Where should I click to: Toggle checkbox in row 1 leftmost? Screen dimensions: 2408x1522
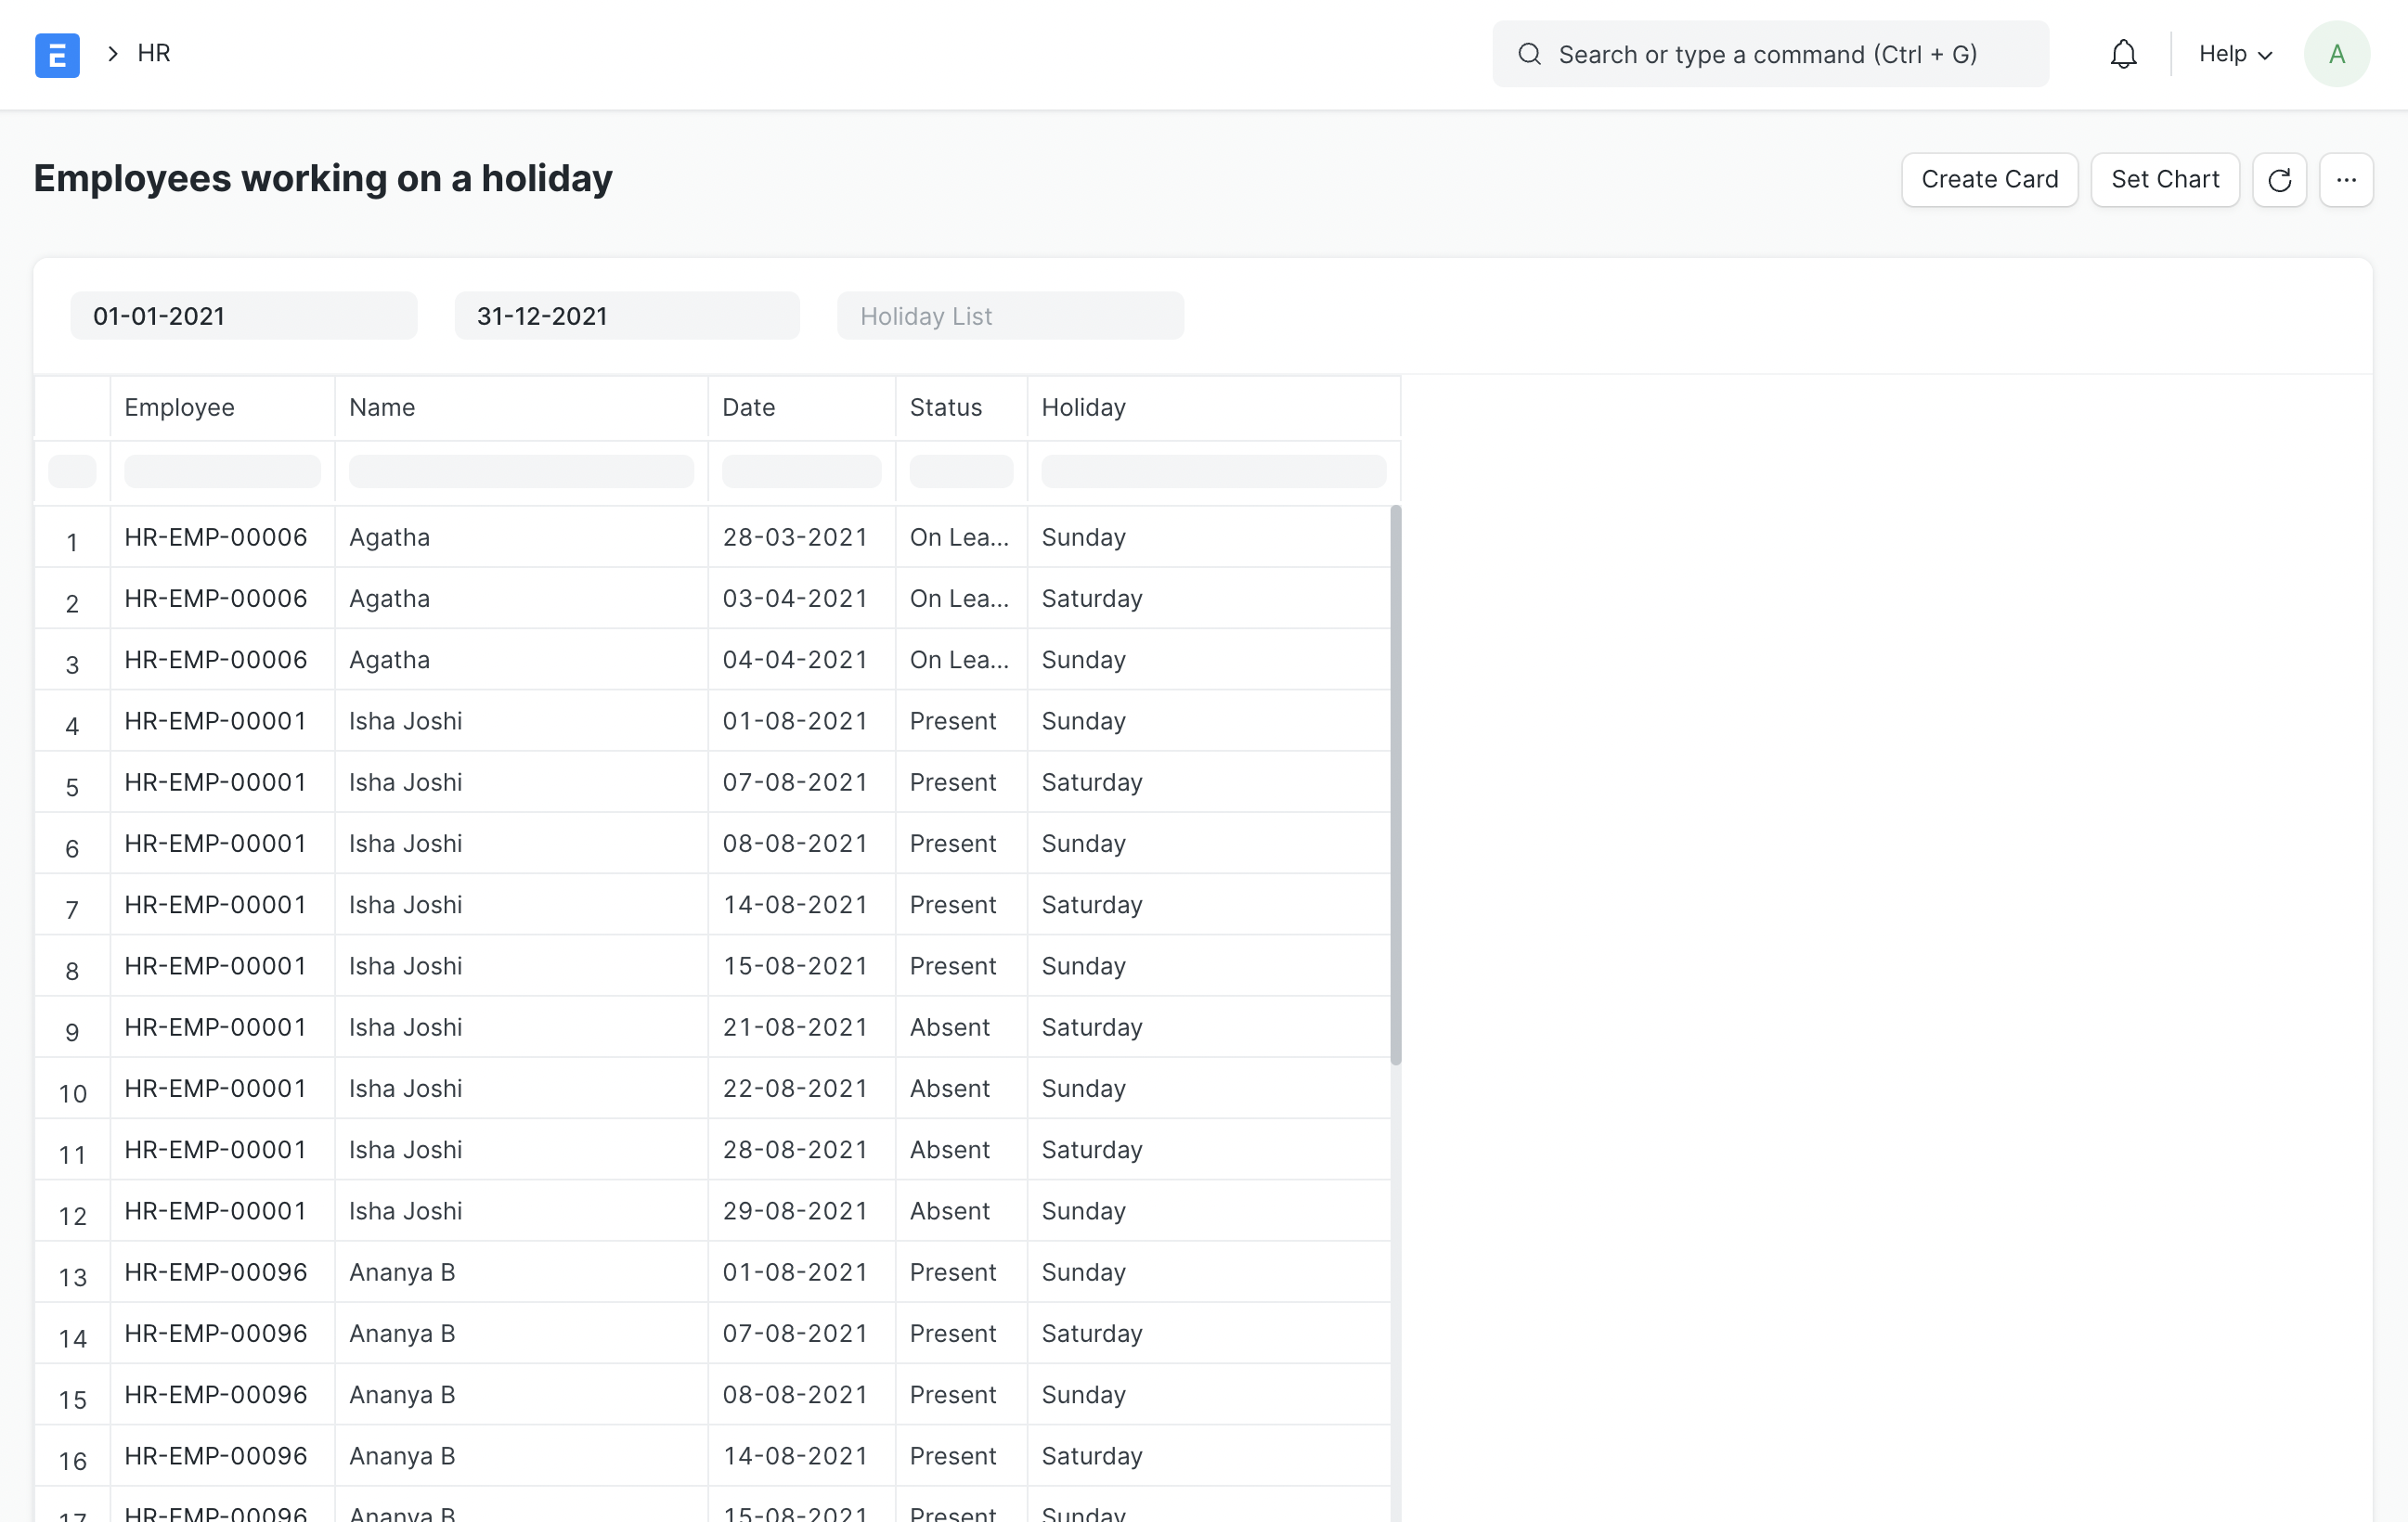(71, 536)
